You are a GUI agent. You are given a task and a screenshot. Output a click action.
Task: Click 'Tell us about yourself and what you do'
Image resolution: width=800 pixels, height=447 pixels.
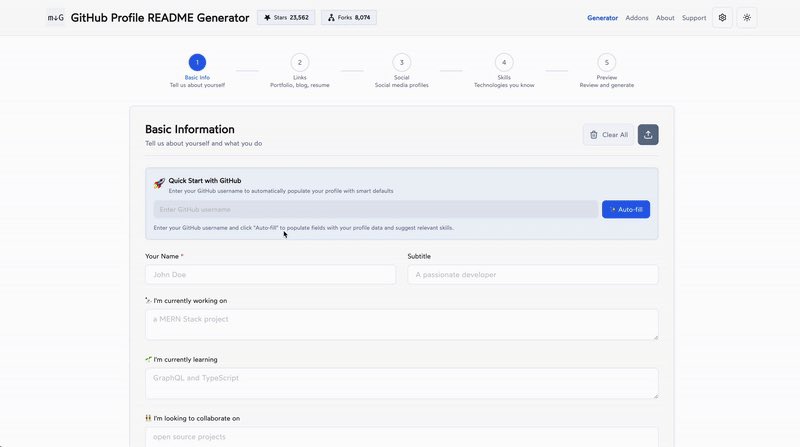(204, 143)
